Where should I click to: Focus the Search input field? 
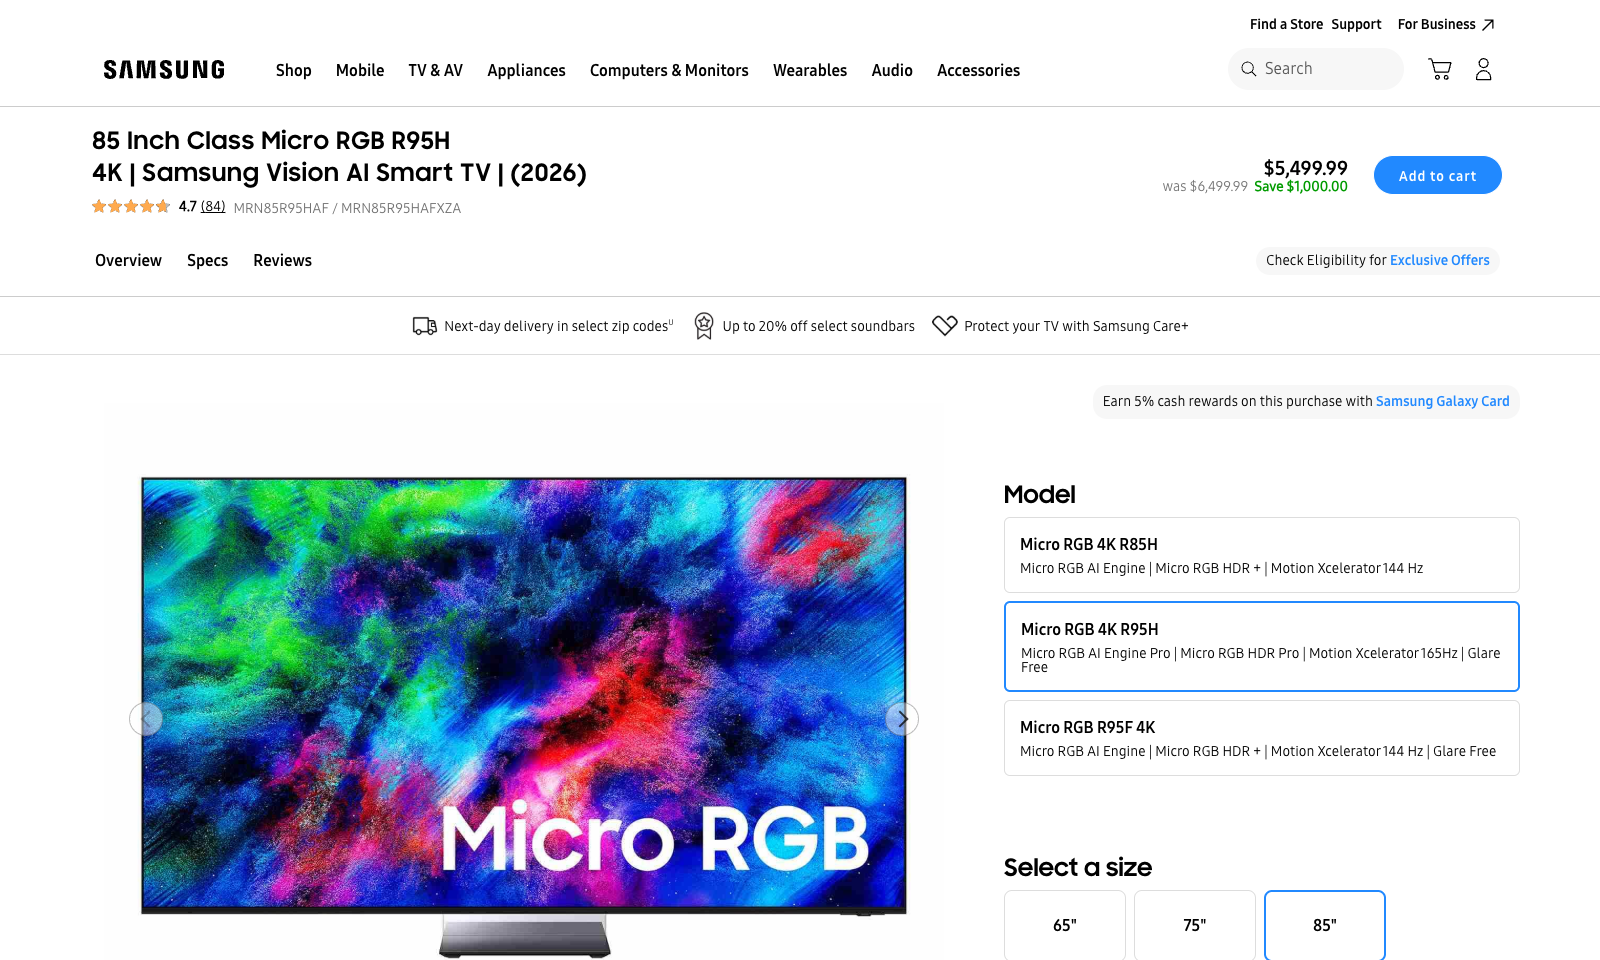pos(1316,69)
